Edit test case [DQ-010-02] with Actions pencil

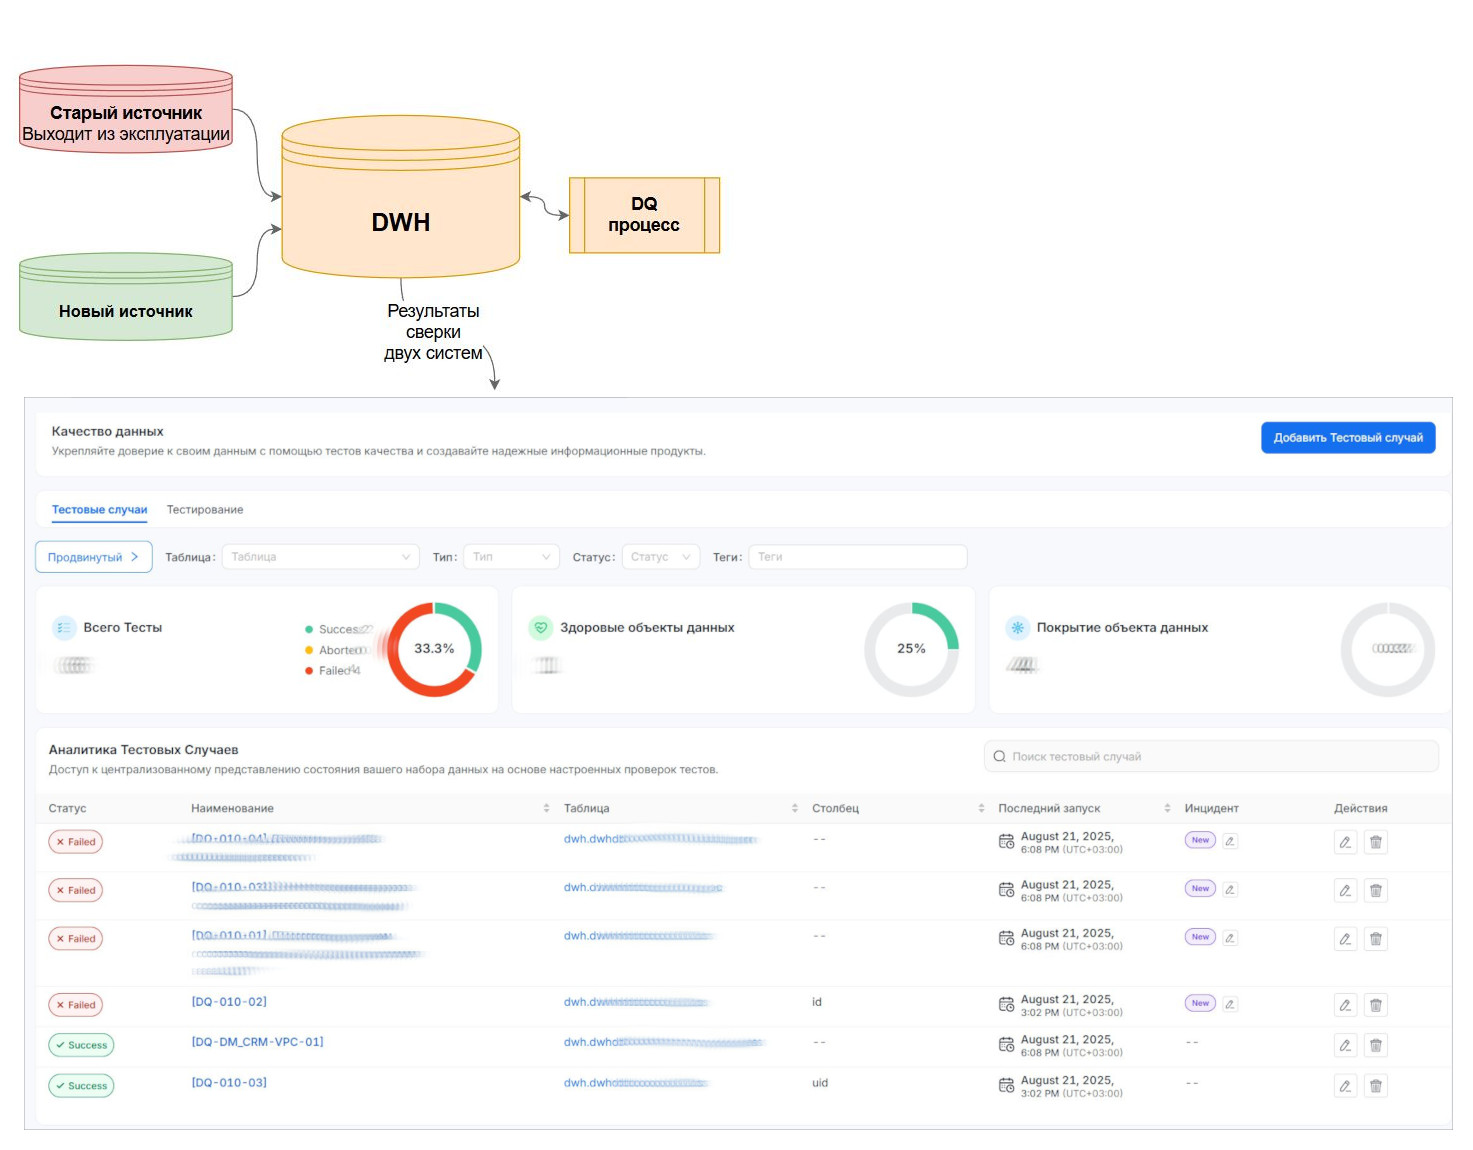(1345, 1005)
